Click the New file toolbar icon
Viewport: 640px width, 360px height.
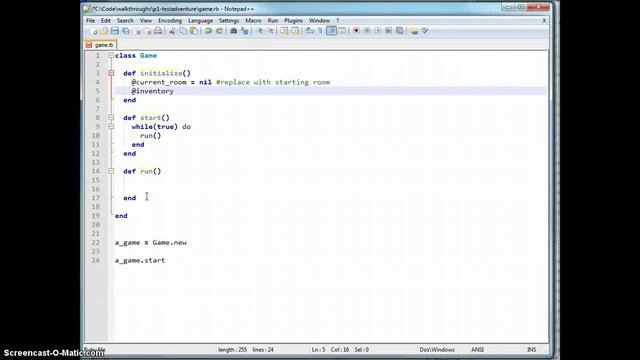coord(93,31)
